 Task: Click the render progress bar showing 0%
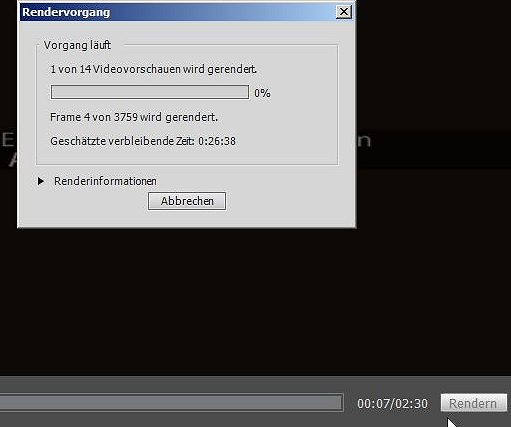click(x=150, y=92)
